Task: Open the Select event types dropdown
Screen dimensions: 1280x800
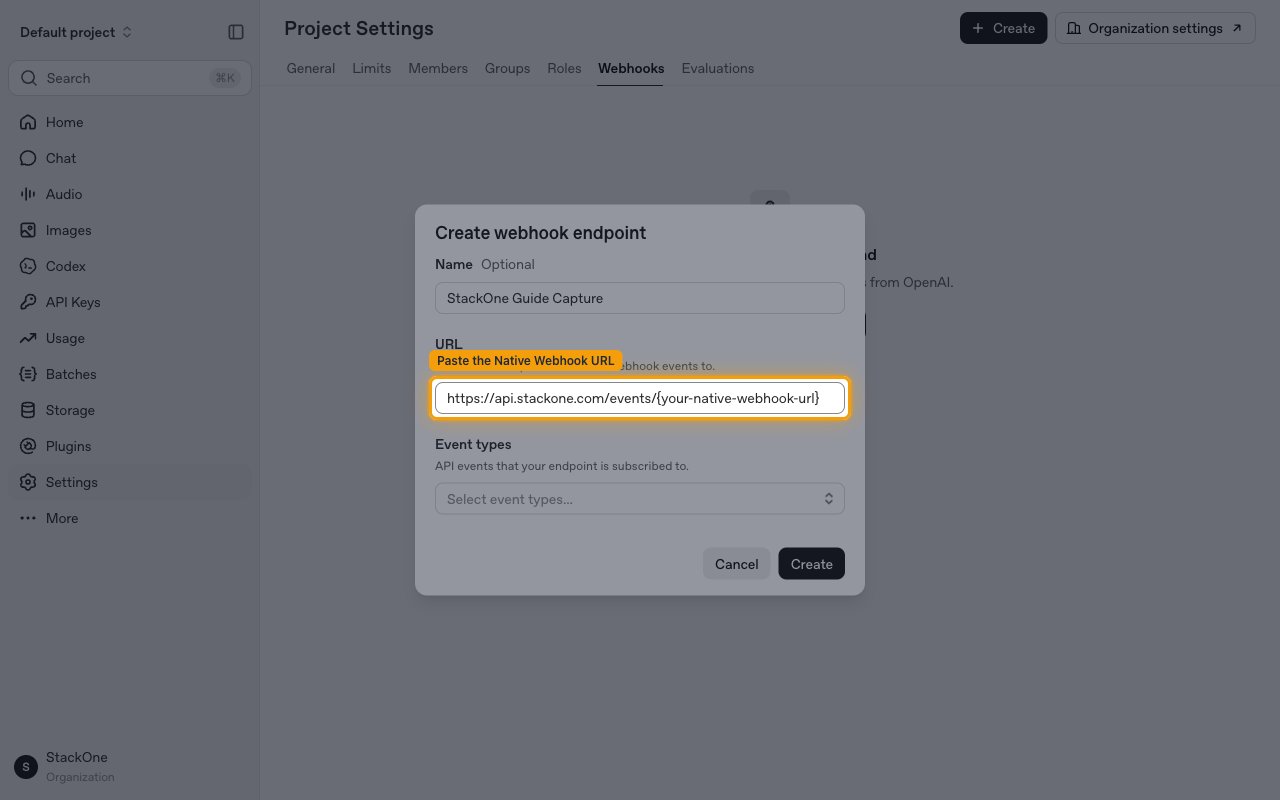Action: point(640,499)
